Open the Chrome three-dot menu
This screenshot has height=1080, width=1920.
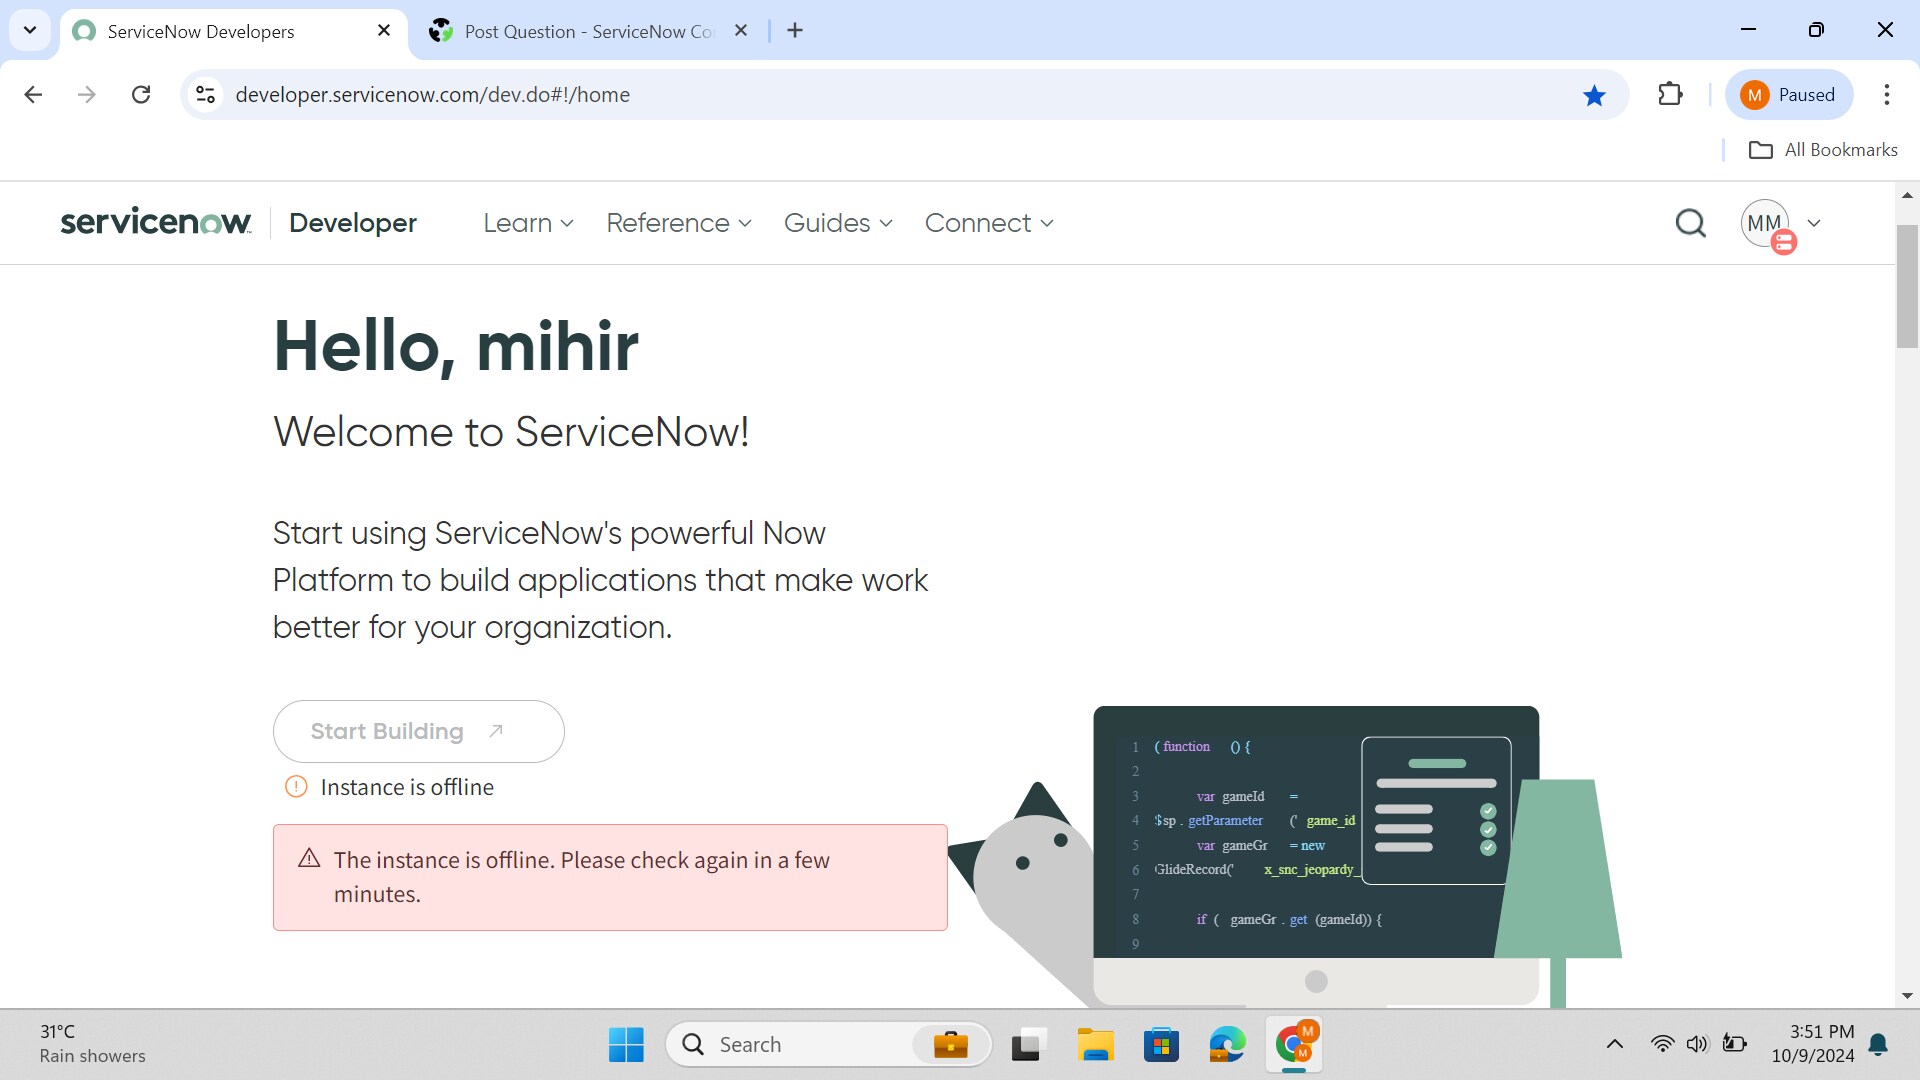[x=1886, y=95]
